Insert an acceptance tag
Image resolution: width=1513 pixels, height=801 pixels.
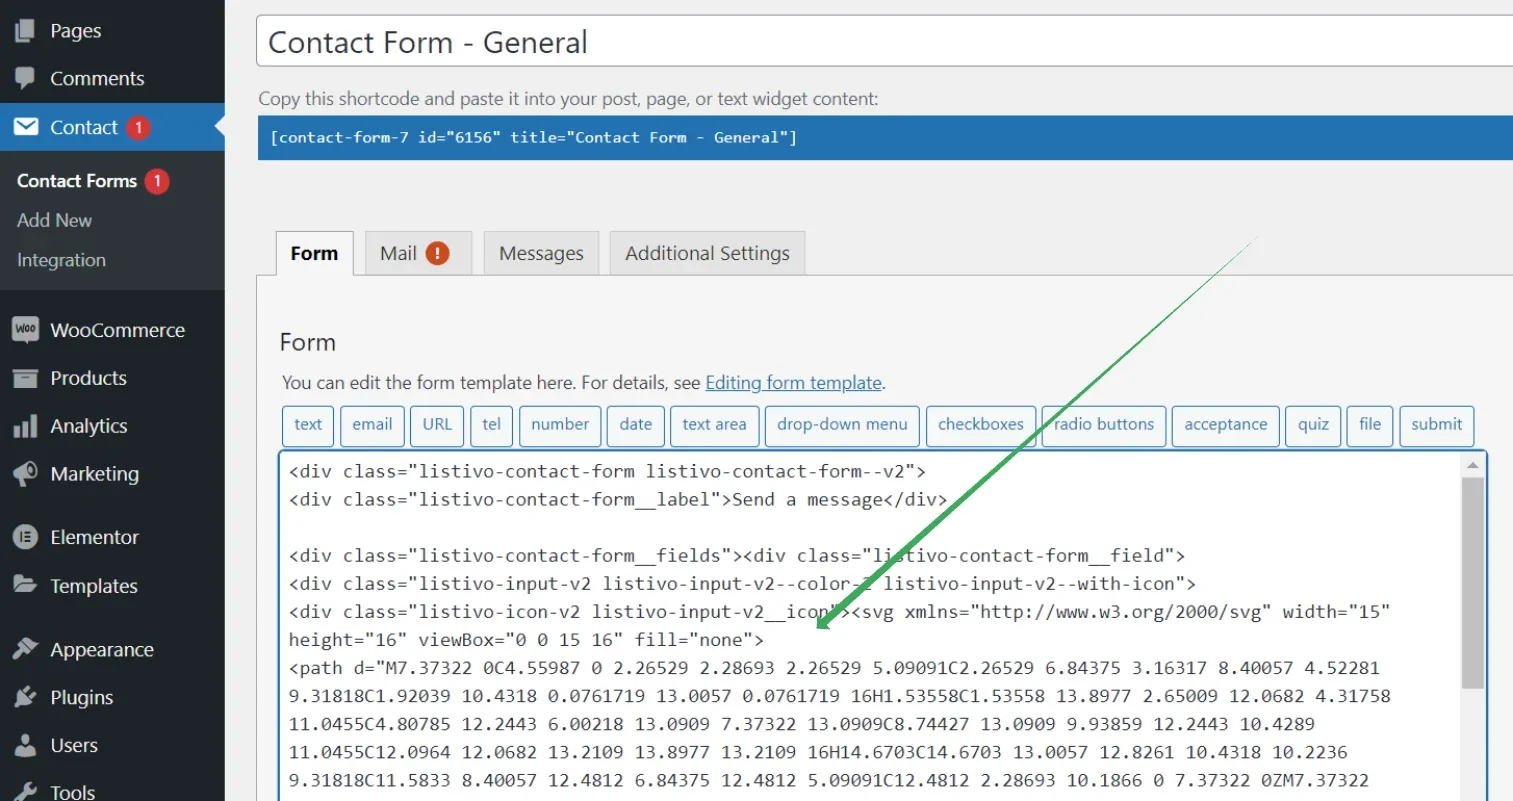click(x=1226, y=425)
